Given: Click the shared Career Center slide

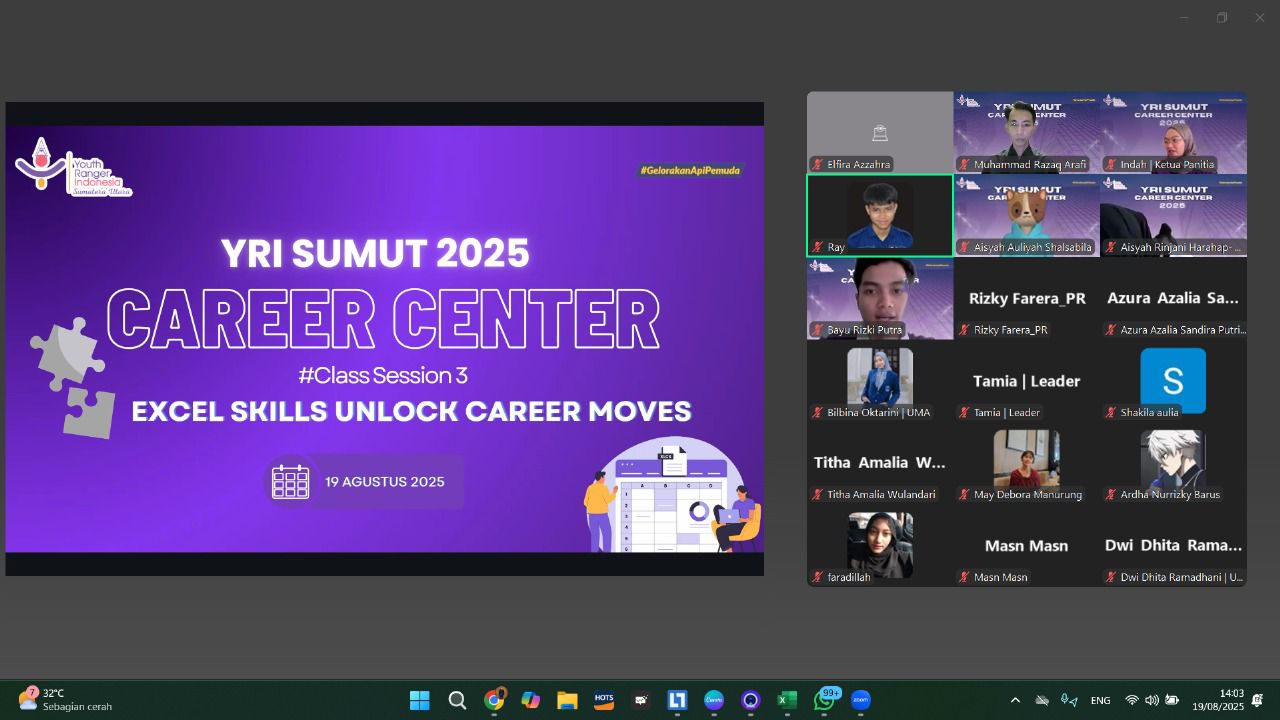Looking at the screenshot, I should pyautogui.click(x=385, y=339).
